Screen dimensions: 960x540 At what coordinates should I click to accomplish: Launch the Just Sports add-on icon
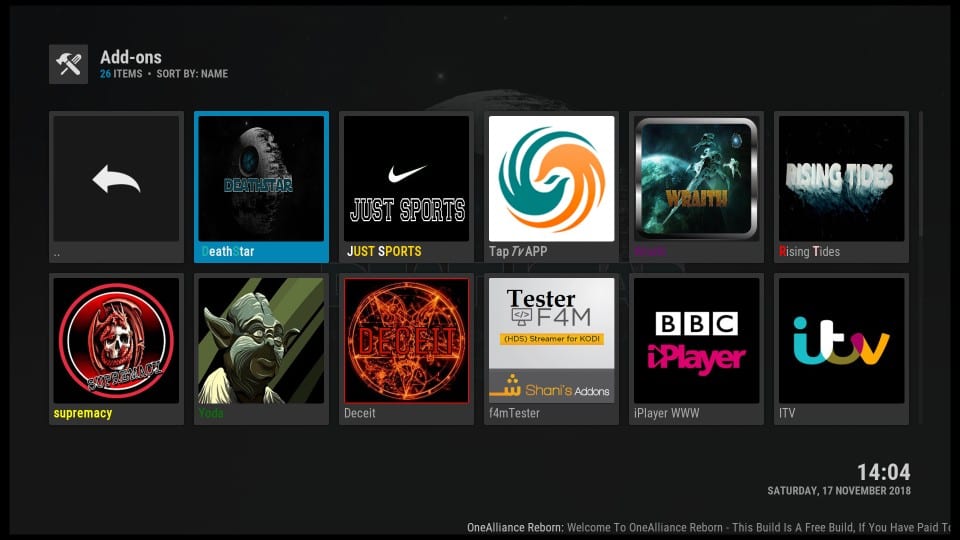coord(407,179)
